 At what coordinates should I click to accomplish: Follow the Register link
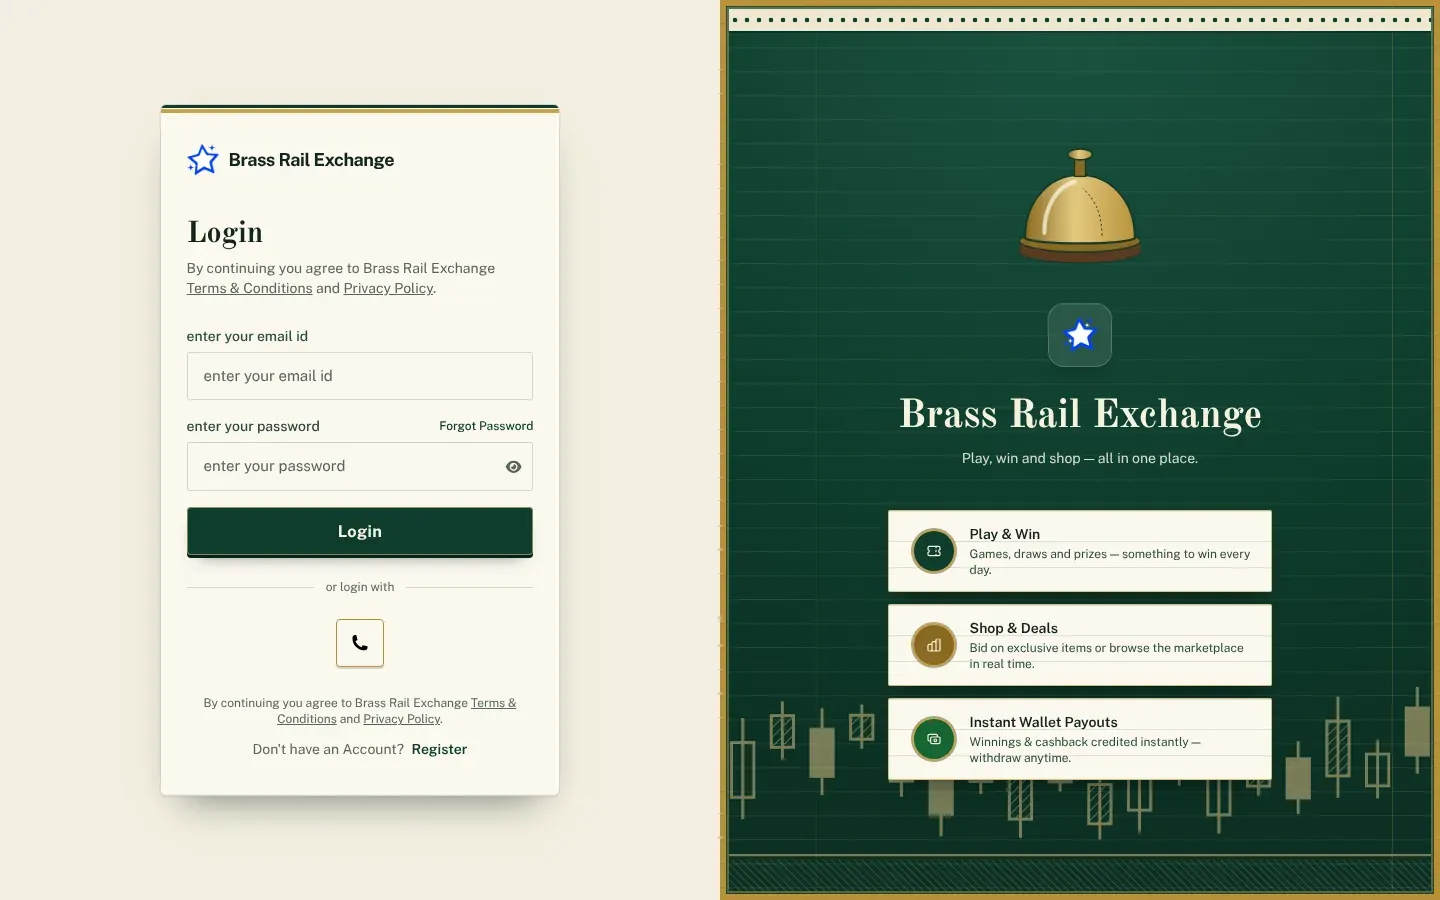(439, 749)
